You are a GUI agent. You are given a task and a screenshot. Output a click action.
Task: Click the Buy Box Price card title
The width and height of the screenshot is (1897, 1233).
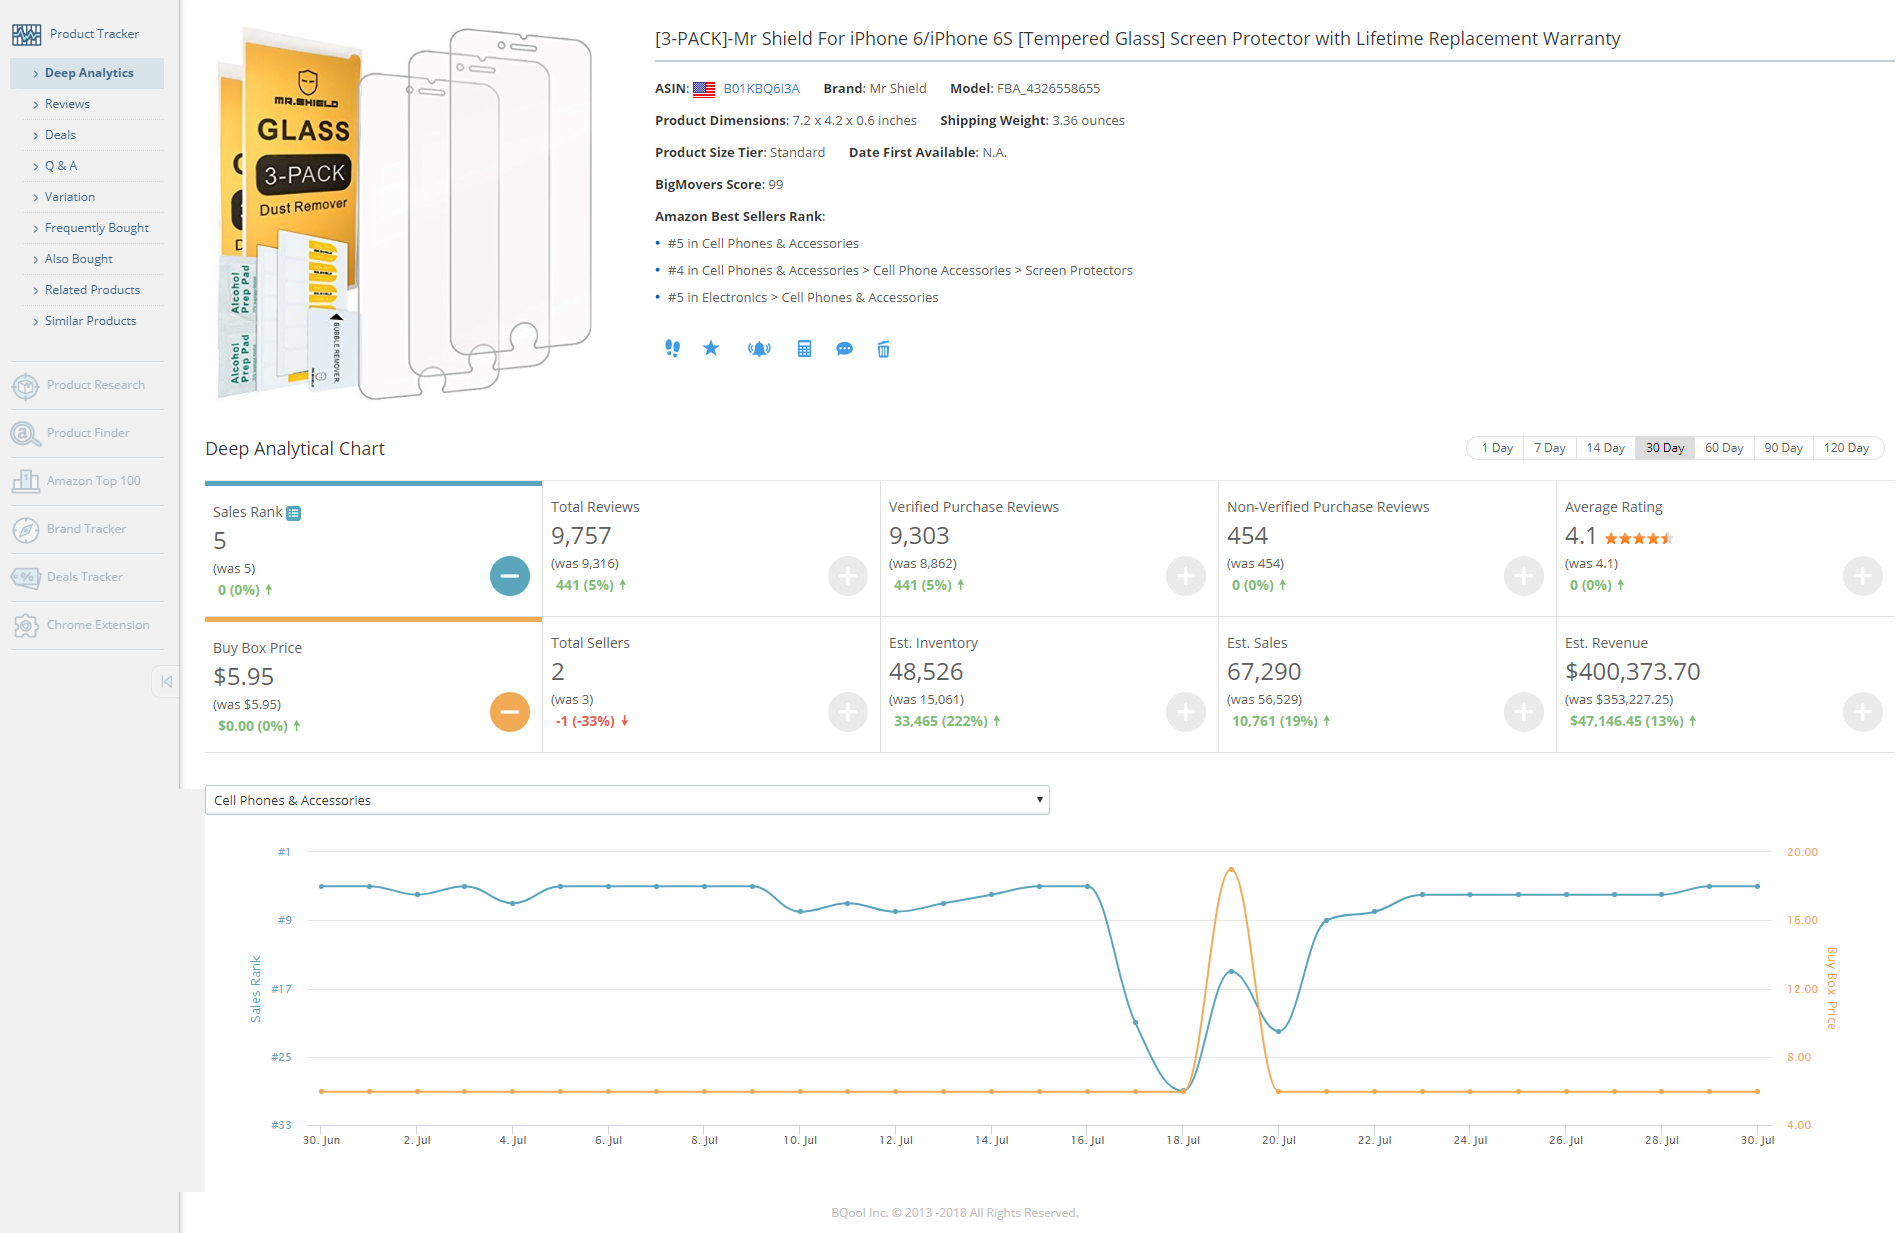(257, 648)
